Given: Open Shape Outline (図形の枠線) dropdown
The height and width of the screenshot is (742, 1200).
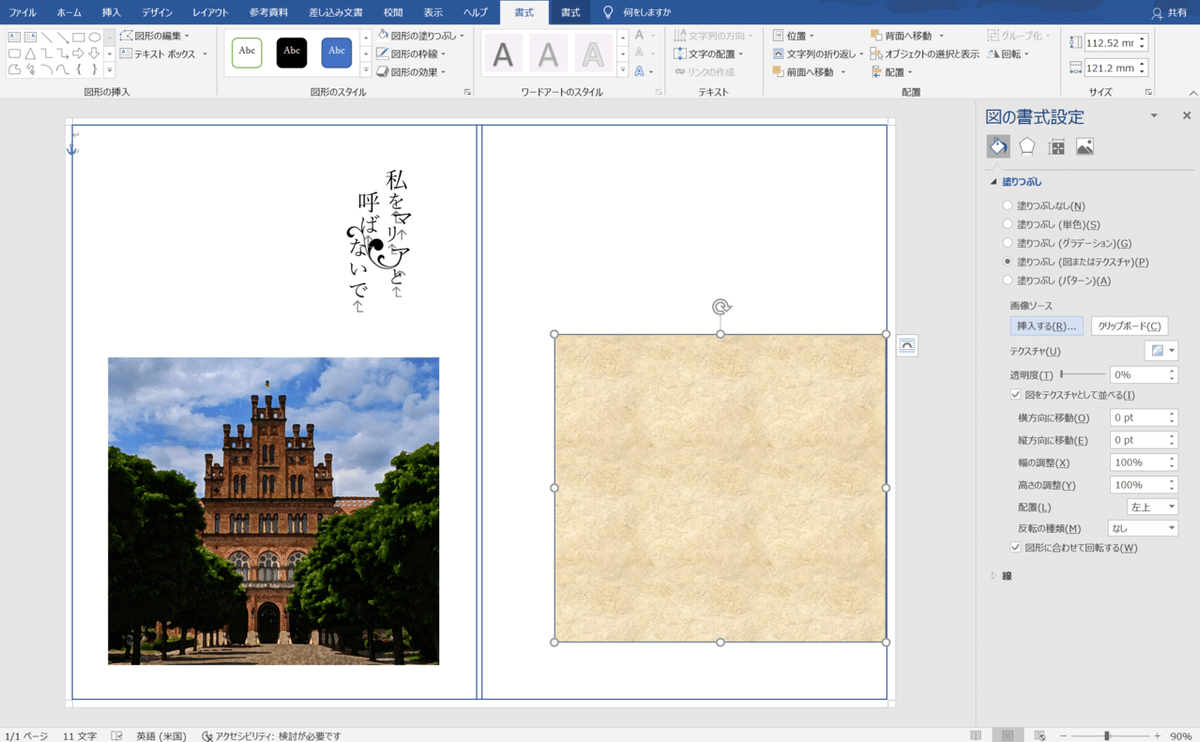Looking at the screenshot, I should (x=411, y=54).
